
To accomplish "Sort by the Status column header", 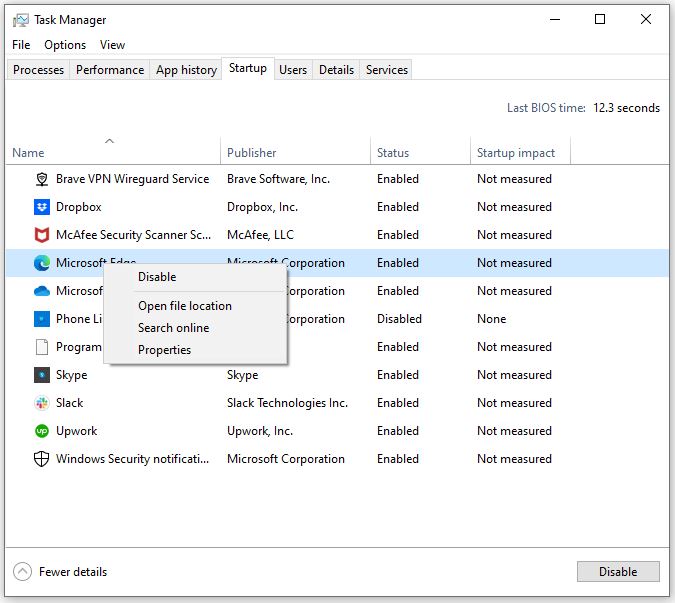I will pyautogui.click(x=420, y=151).
